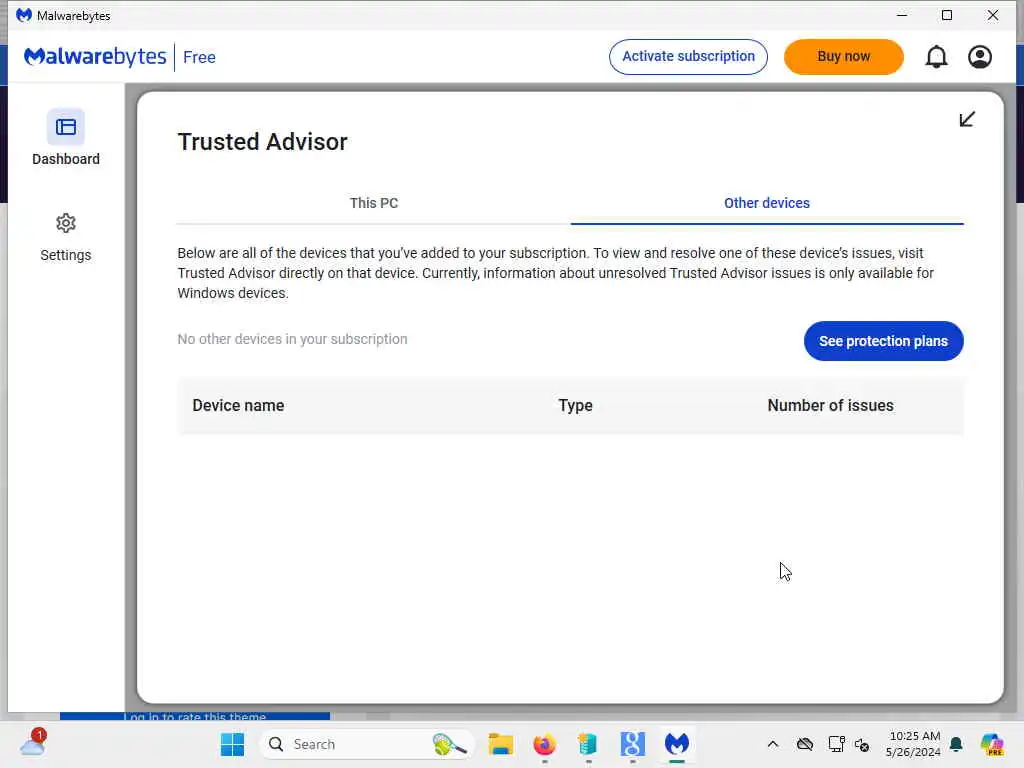The width and height of the screenshot is (1024, 768).
Task: Click the tray display network icon
Action: [x=836, y=744]
